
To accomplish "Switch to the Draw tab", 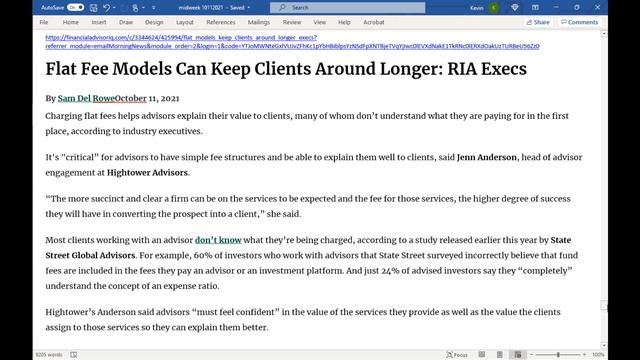I will pos(126,22).
